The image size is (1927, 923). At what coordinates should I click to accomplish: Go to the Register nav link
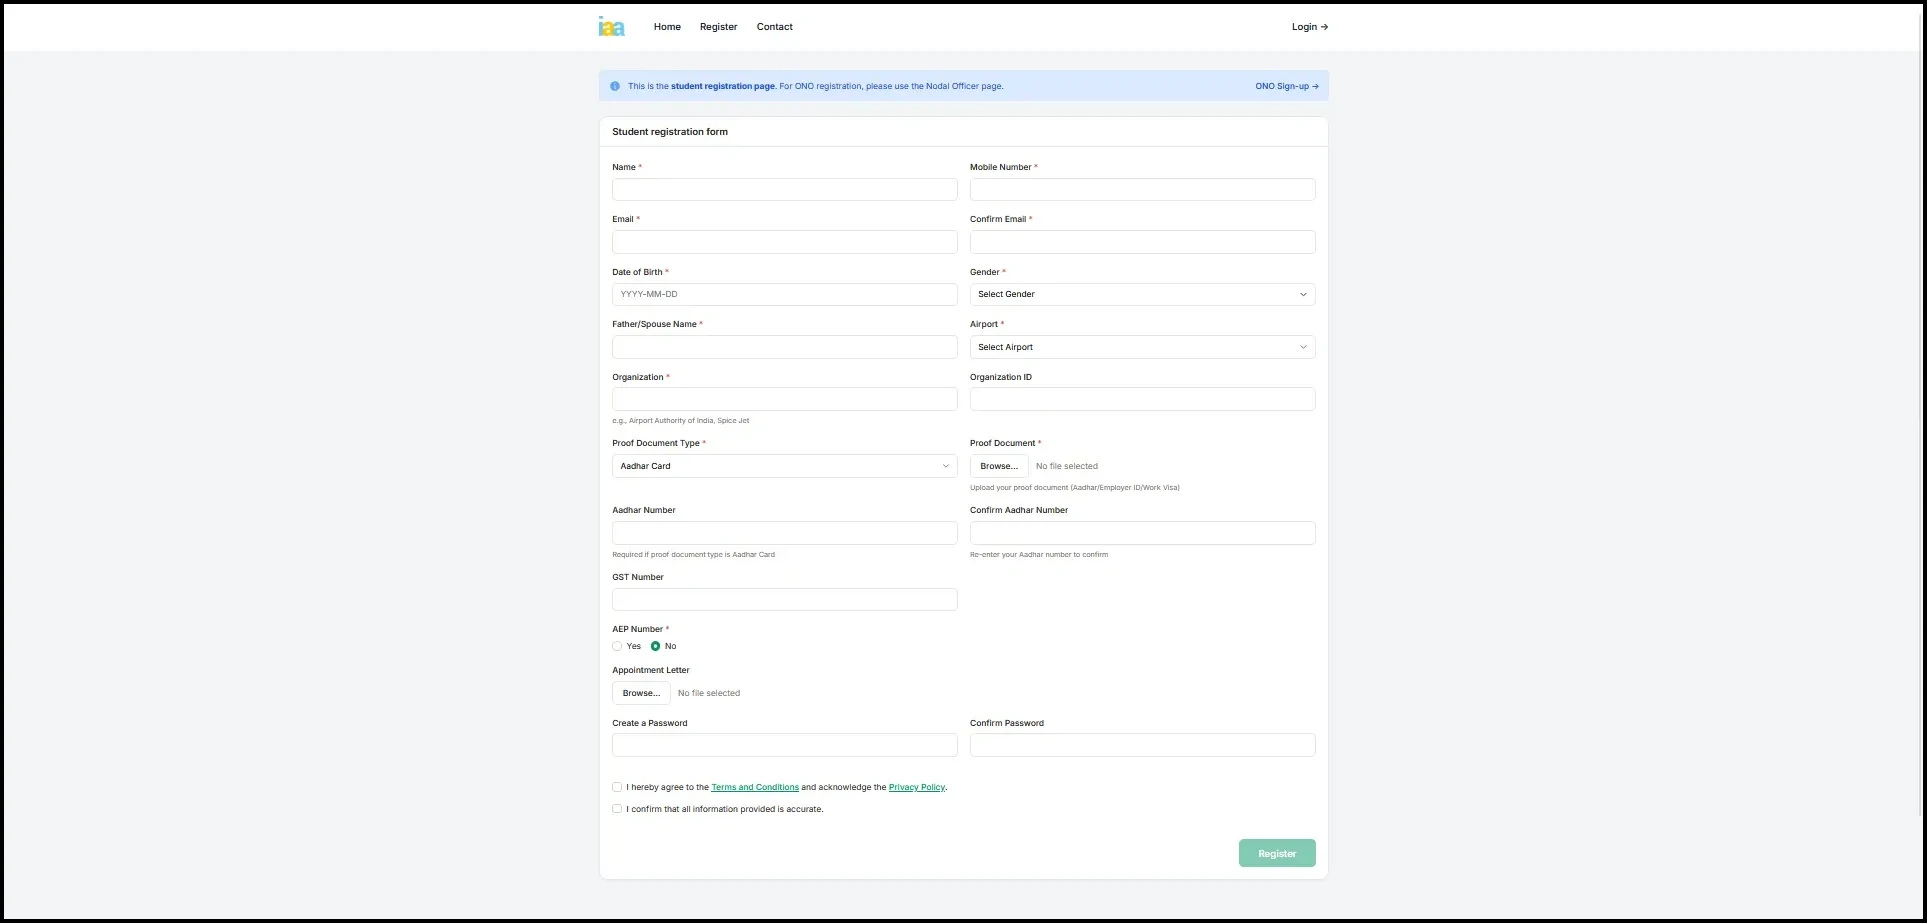click(x=718, y=27)
